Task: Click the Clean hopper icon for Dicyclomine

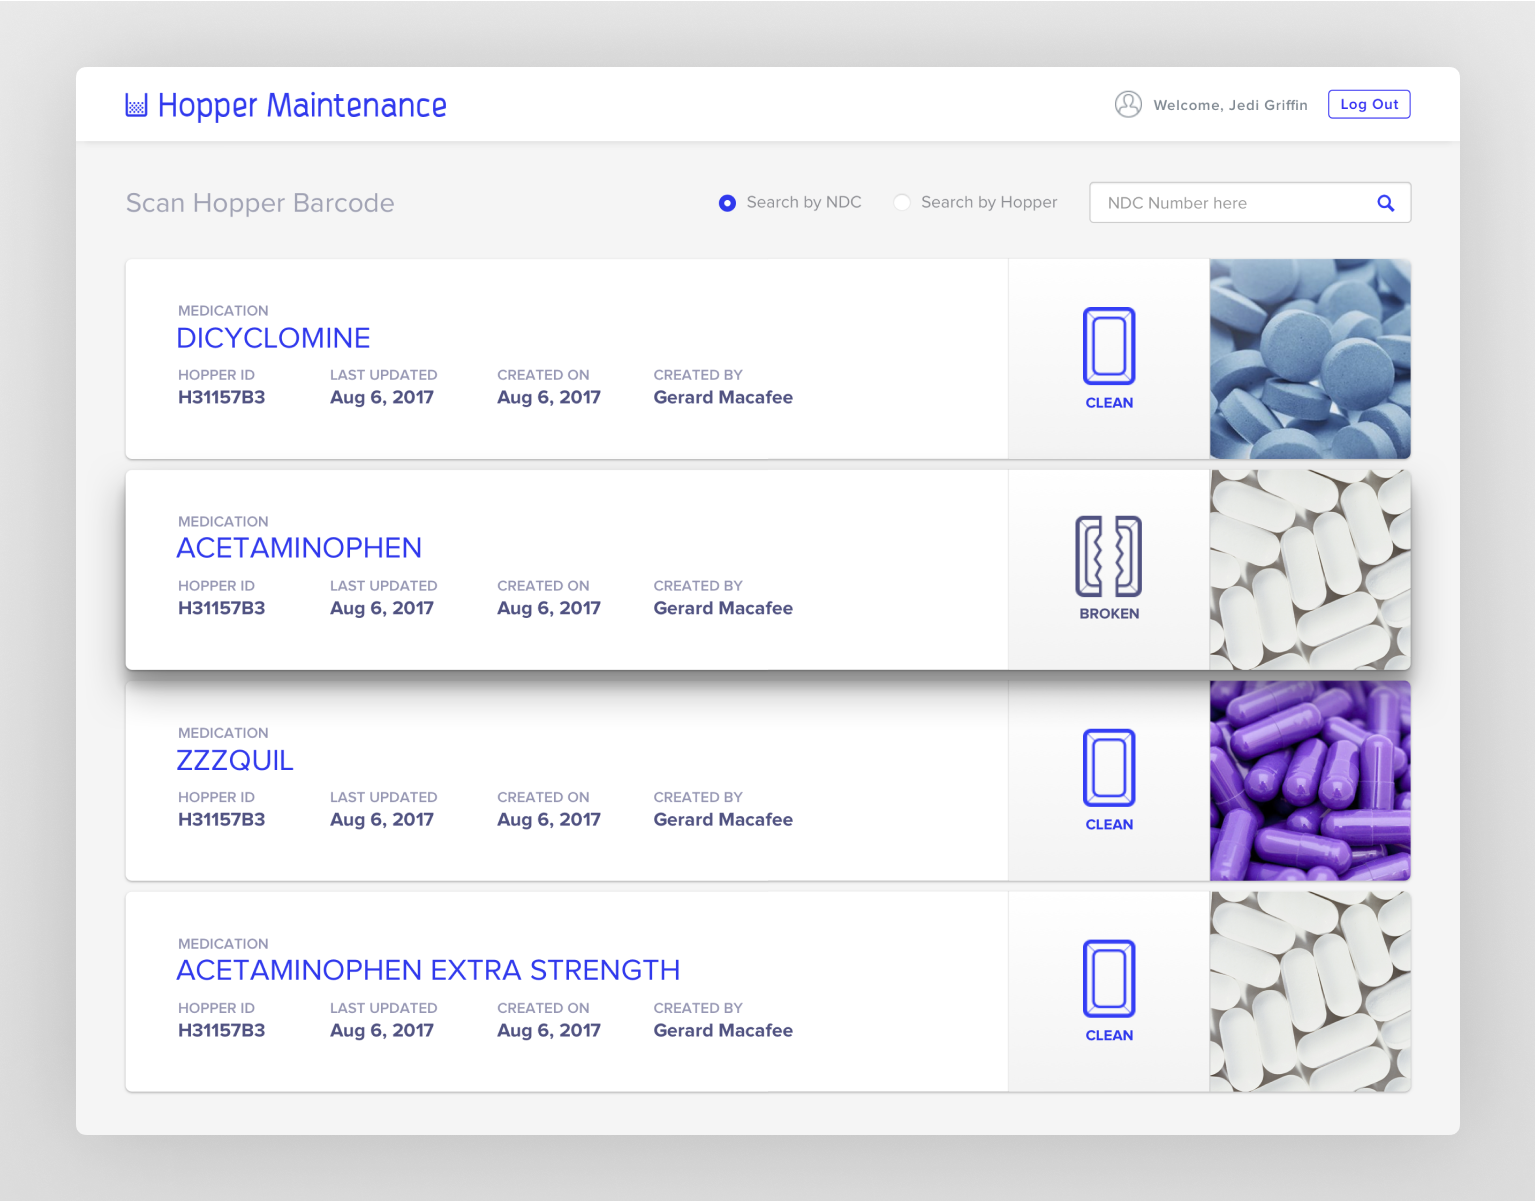Action: 1109,346
